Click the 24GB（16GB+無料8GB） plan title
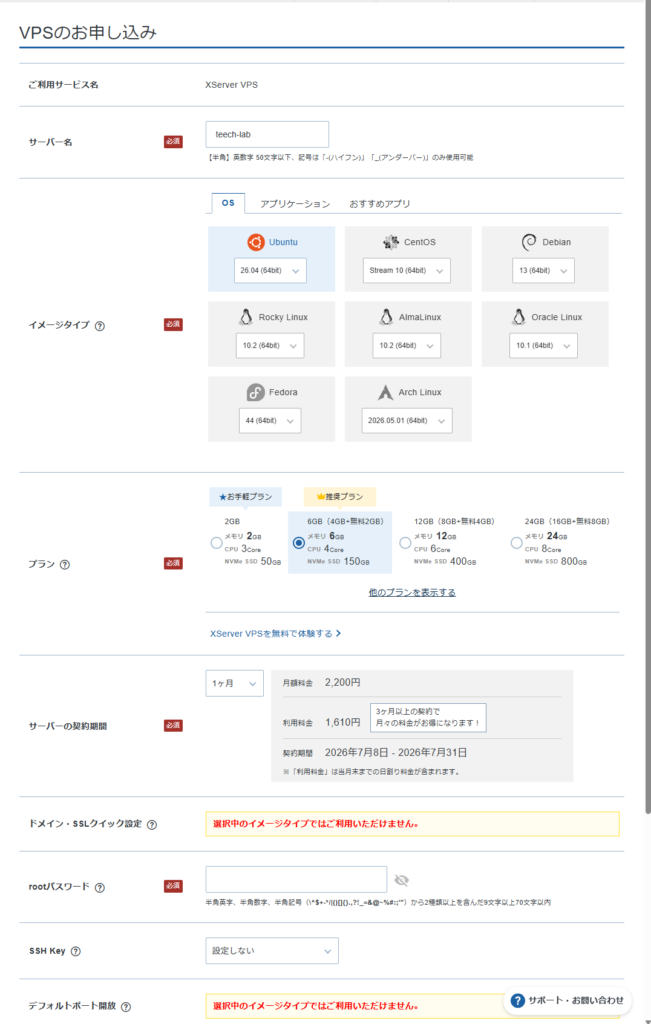The image size is (651, 1024). click(567, 522)
